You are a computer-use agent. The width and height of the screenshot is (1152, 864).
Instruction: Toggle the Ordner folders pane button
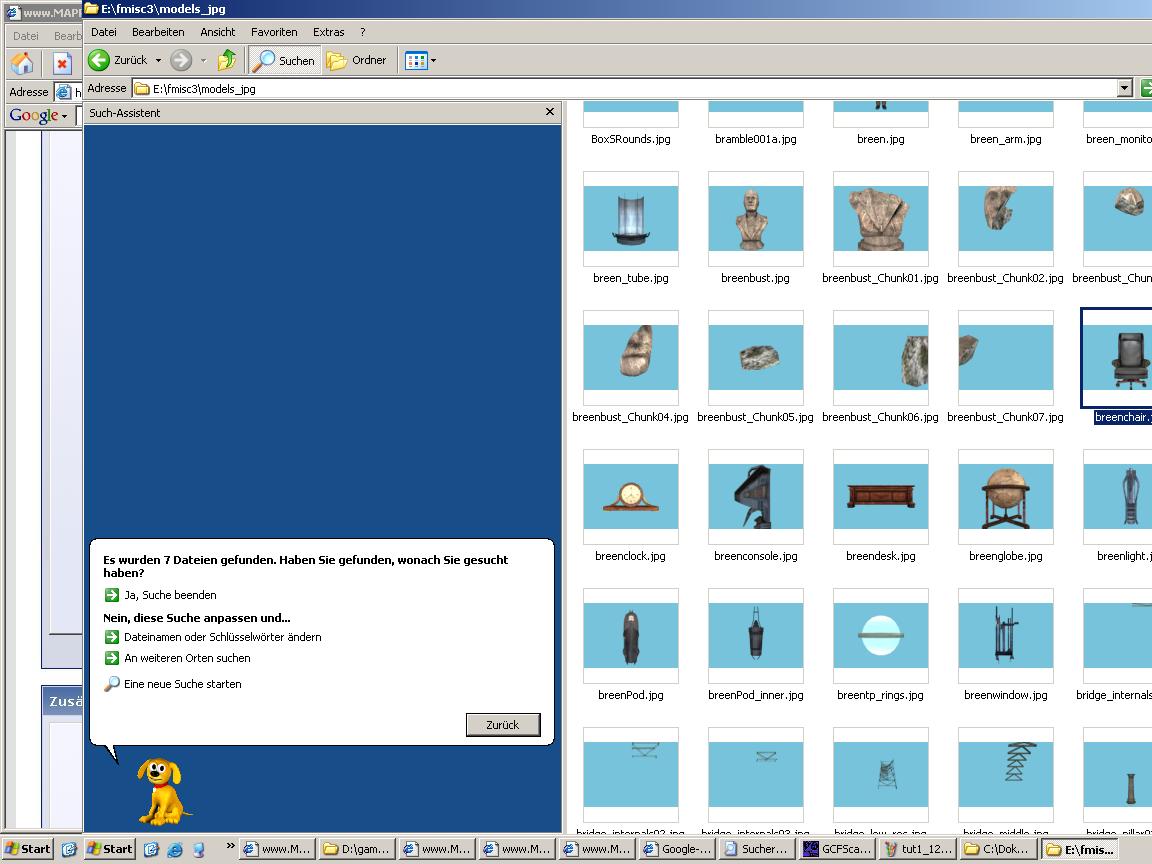[357, 60]
